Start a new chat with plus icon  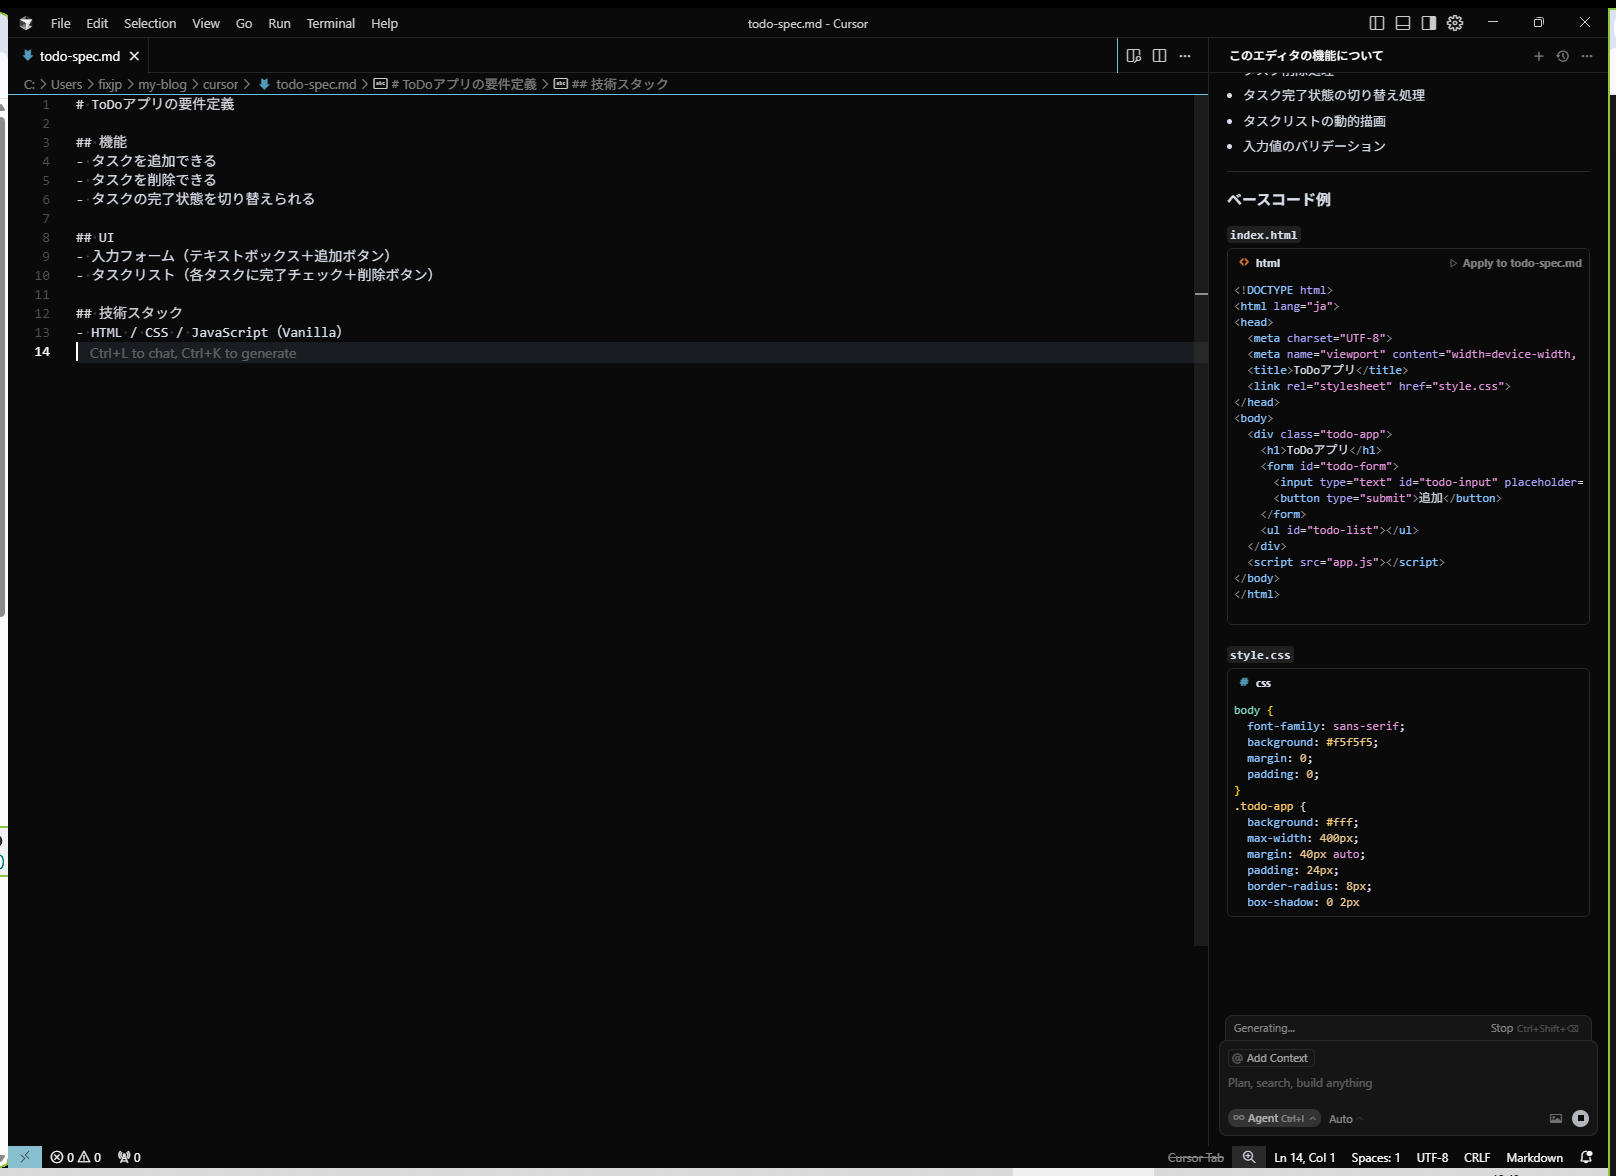pos(1538,56)
